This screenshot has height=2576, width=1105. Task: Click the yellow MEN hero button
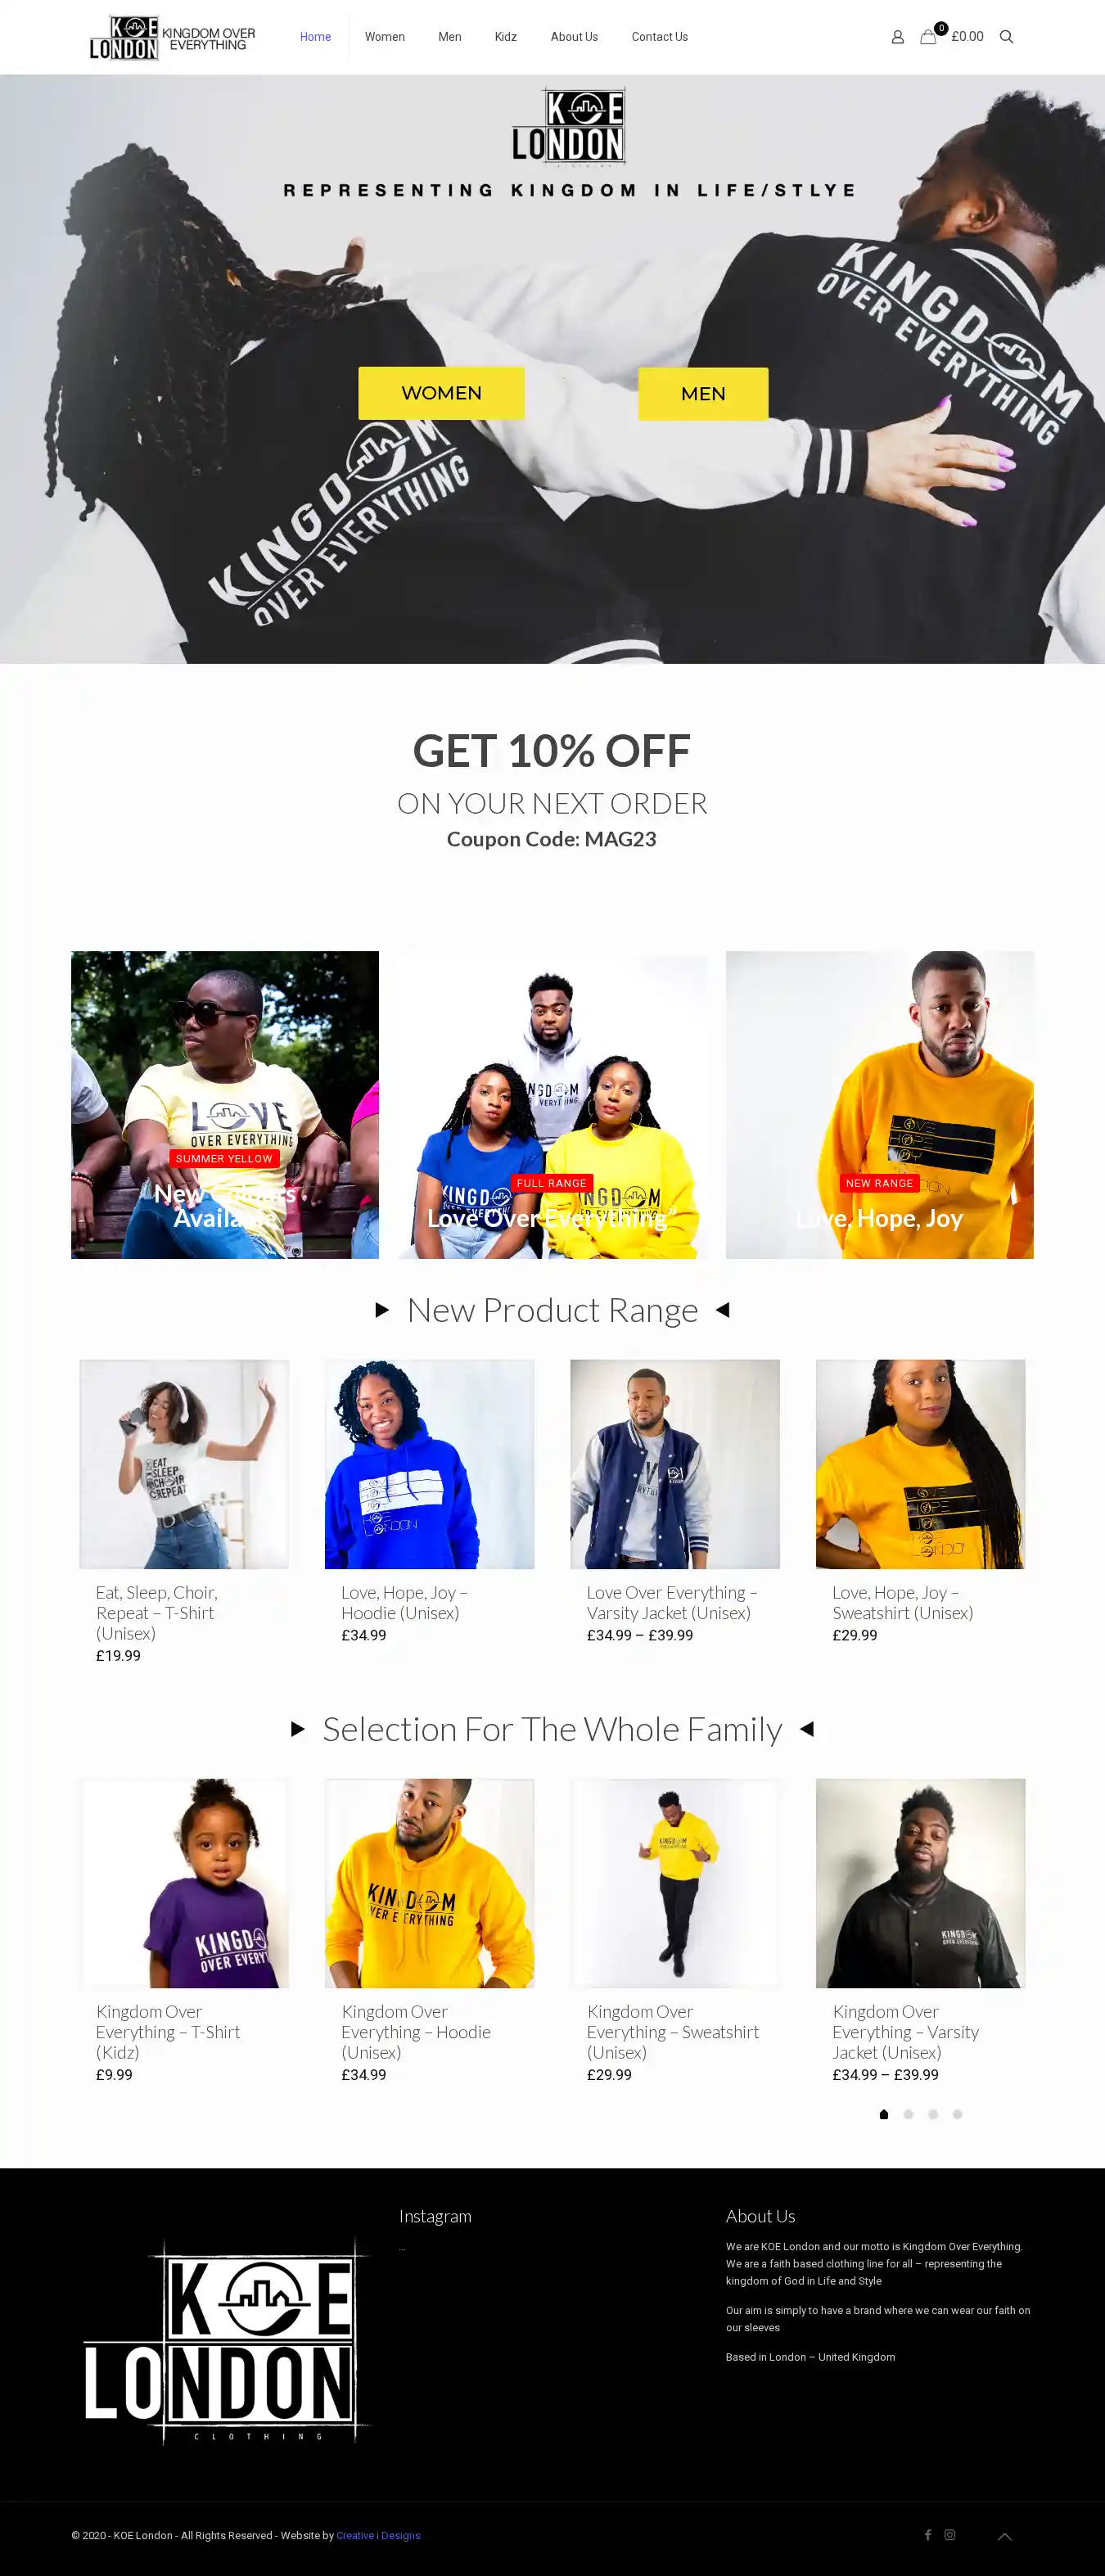pos(703,394)
